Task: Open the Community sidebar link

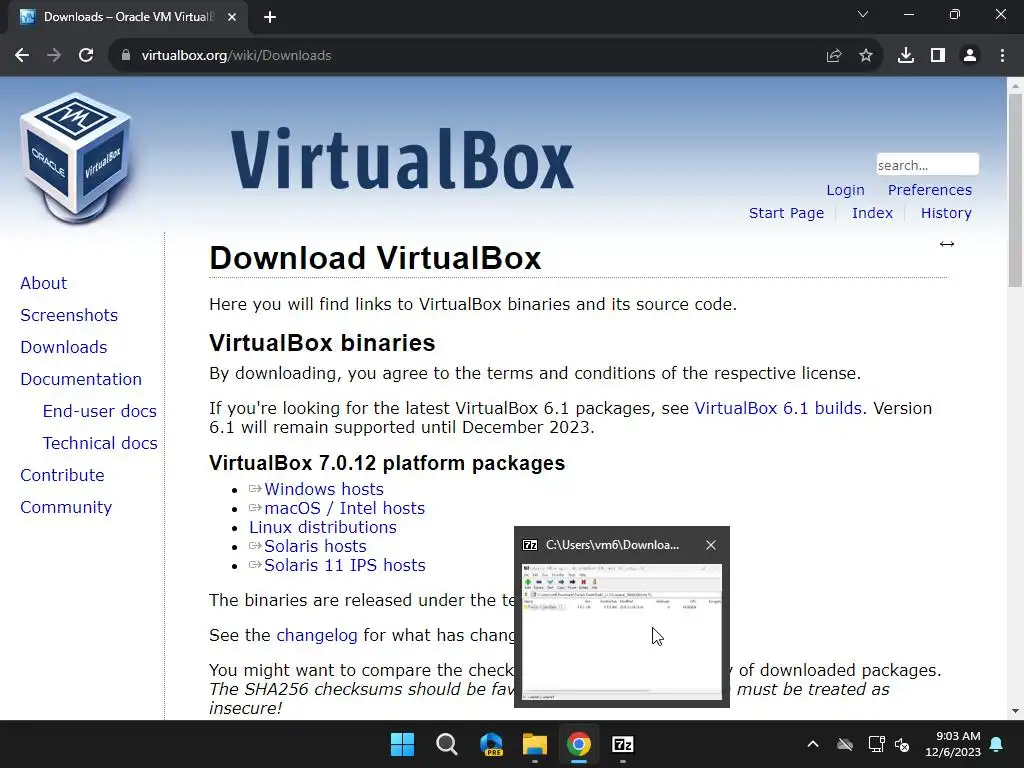Action: [x=66, y=507]
